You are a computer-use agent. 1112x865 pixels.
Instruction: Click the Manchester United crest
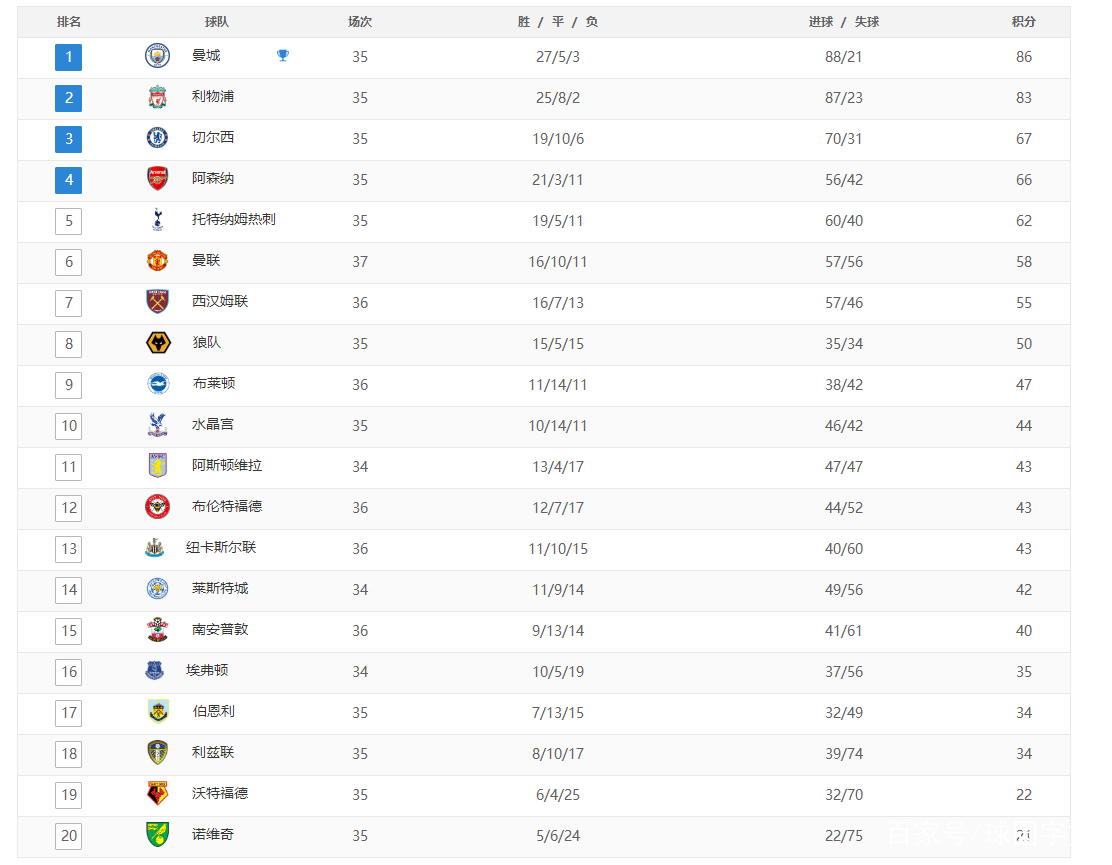coord(157,261)
